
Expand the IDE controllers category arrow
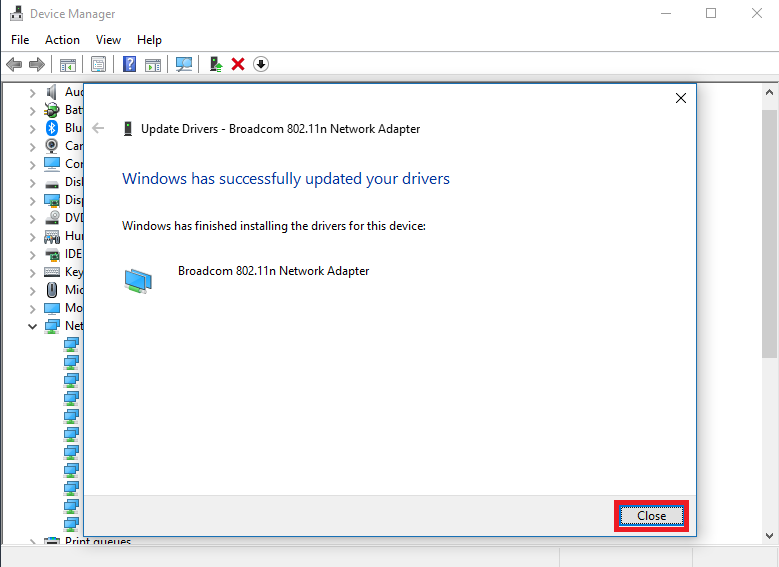point(32,255)
